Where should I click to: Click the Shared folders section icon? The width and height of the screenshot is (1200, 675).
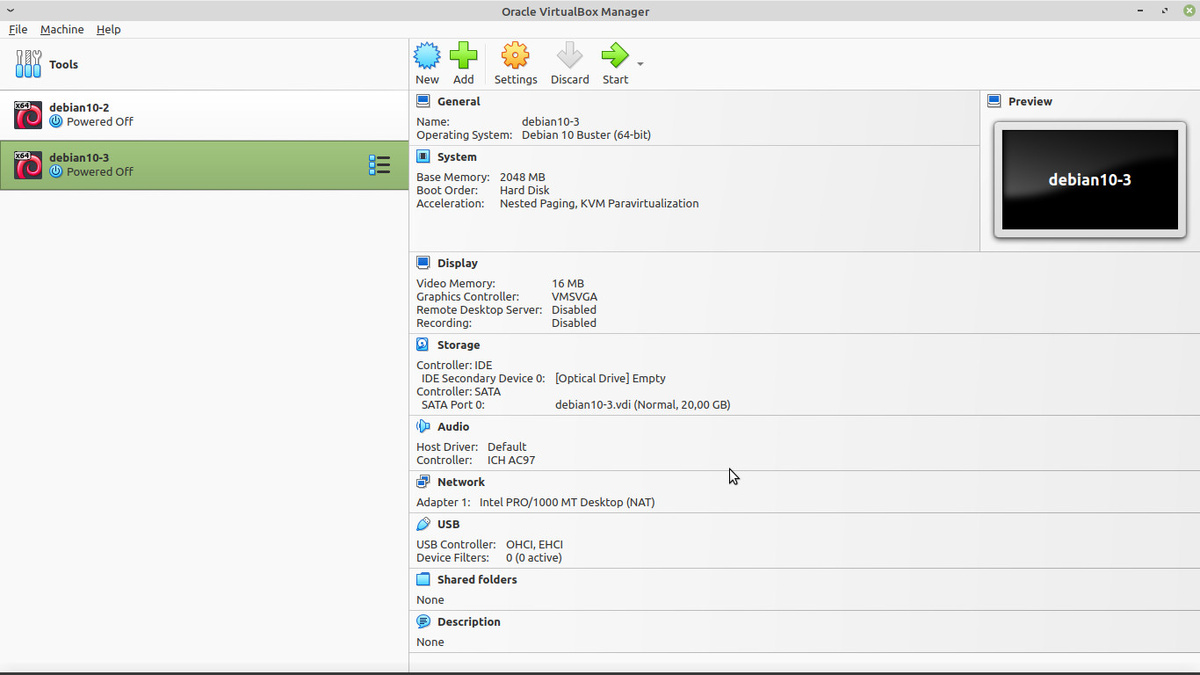click(423, 580)
